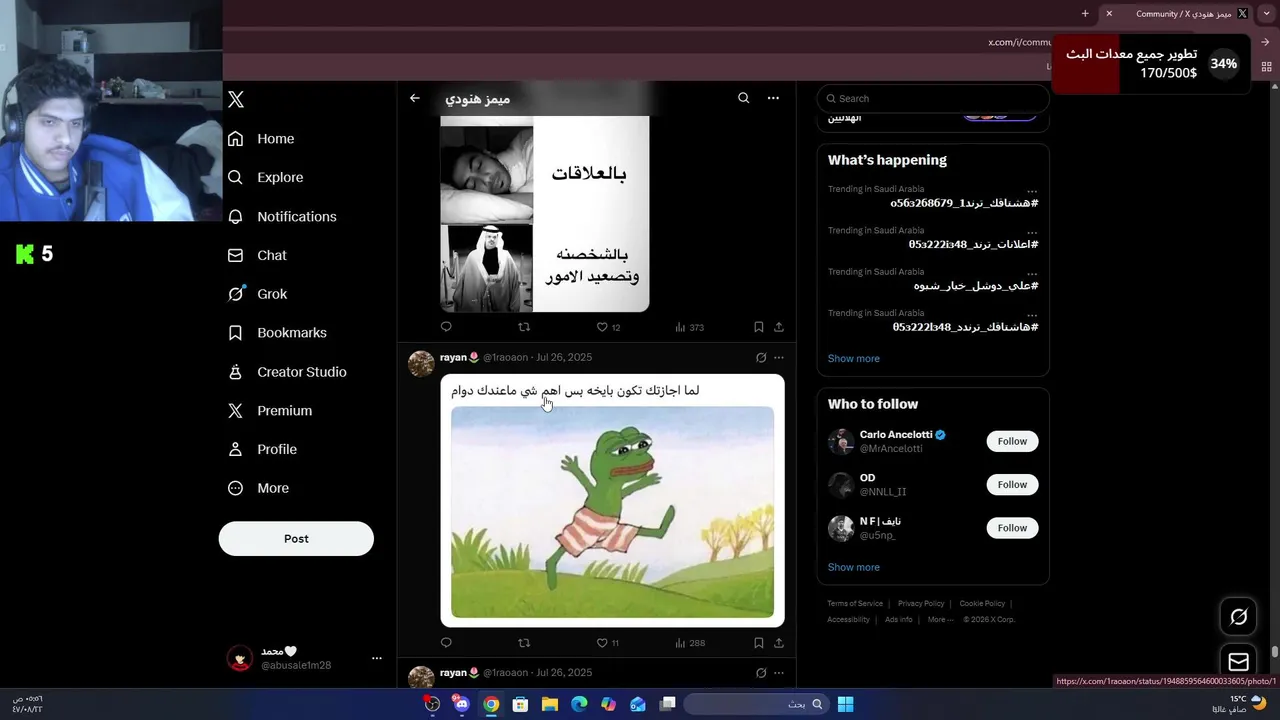View analytics of the 288 views post
1280x720 pixels.
pyautogui.click(x=689, y=643)
